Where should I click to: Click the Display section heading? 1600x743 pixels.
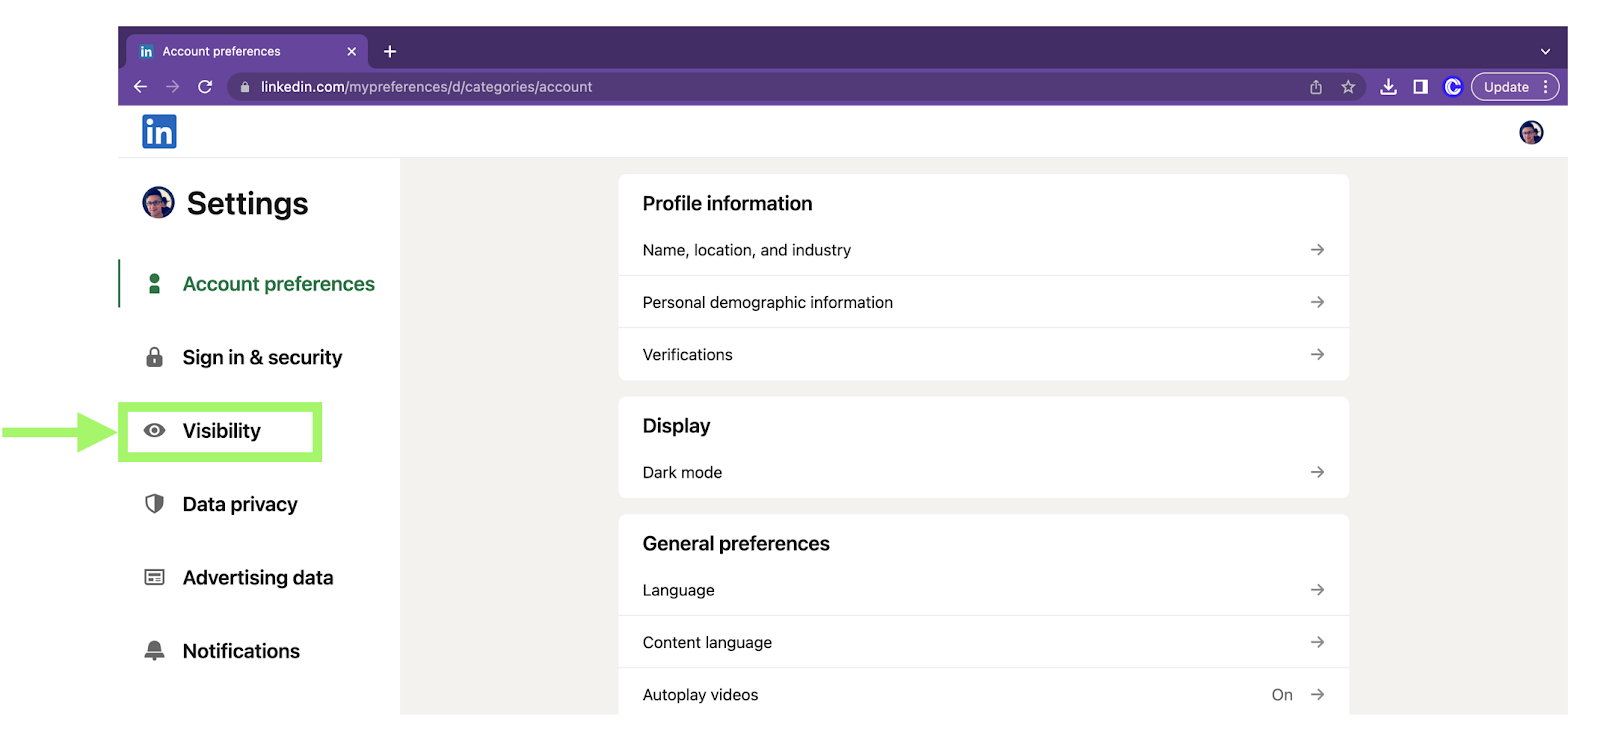click(x=676, y=426)
